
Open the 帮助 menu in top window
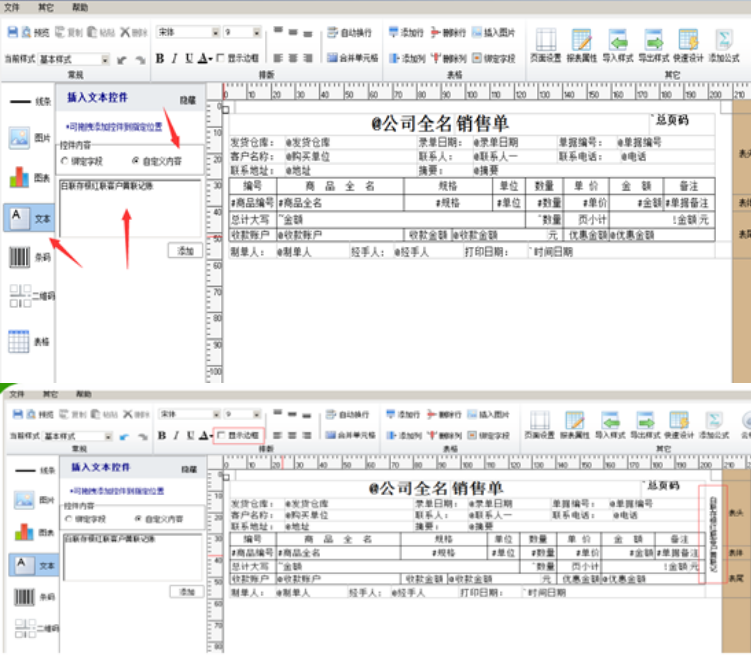(x=80, y=7)
